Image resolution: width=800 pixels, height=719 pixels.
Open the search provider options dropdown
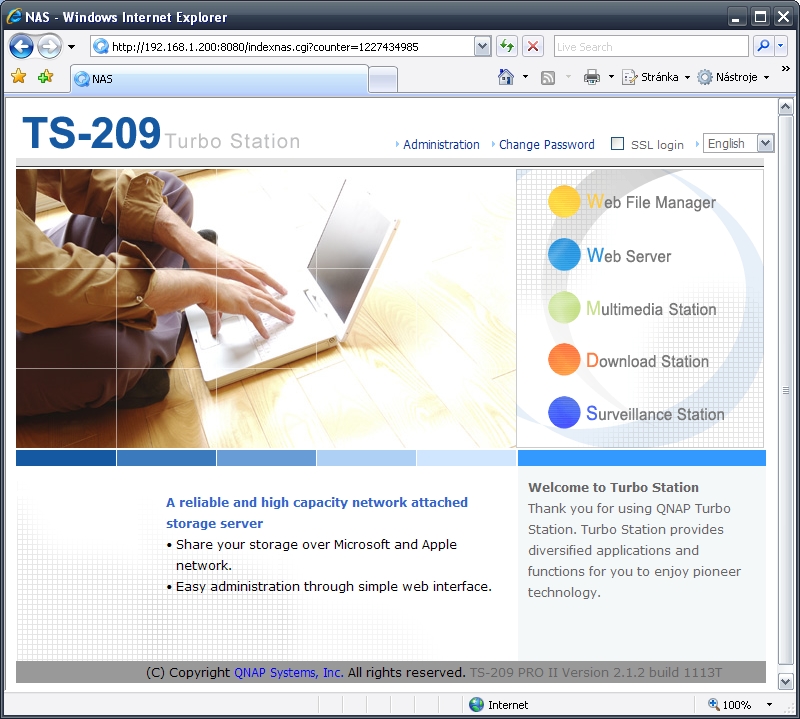point(781,46)
